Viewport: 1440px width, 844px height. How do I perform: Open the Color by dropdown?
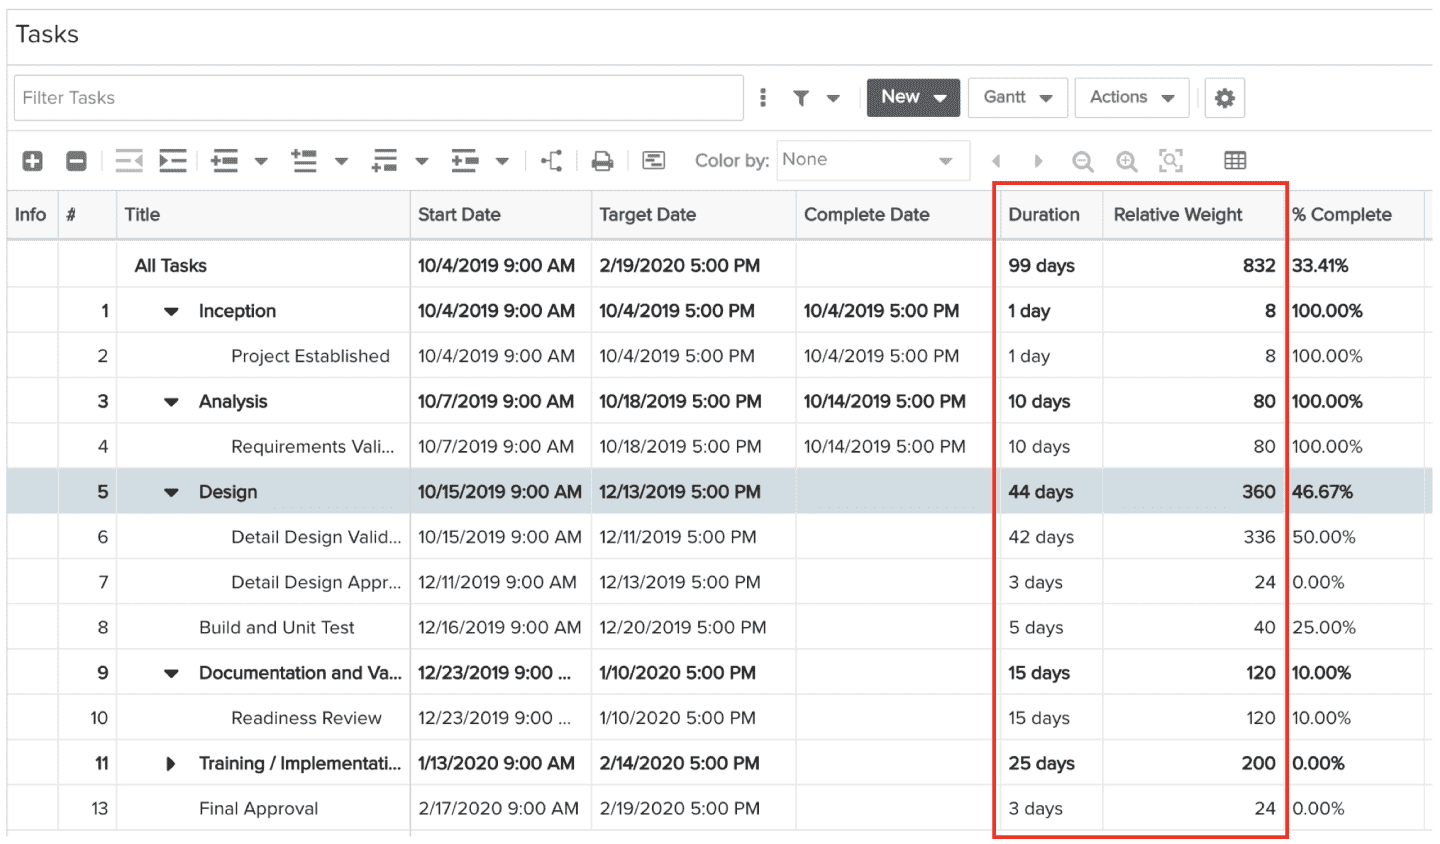click(x=871, y=160)
